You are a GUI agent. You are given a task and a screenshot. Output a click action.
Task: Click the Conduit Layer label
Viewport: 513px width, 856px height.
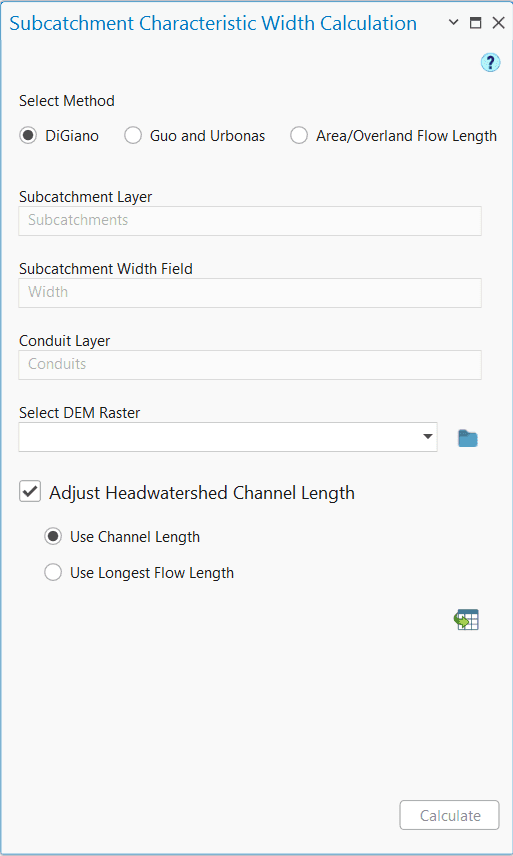click(64, 341)
